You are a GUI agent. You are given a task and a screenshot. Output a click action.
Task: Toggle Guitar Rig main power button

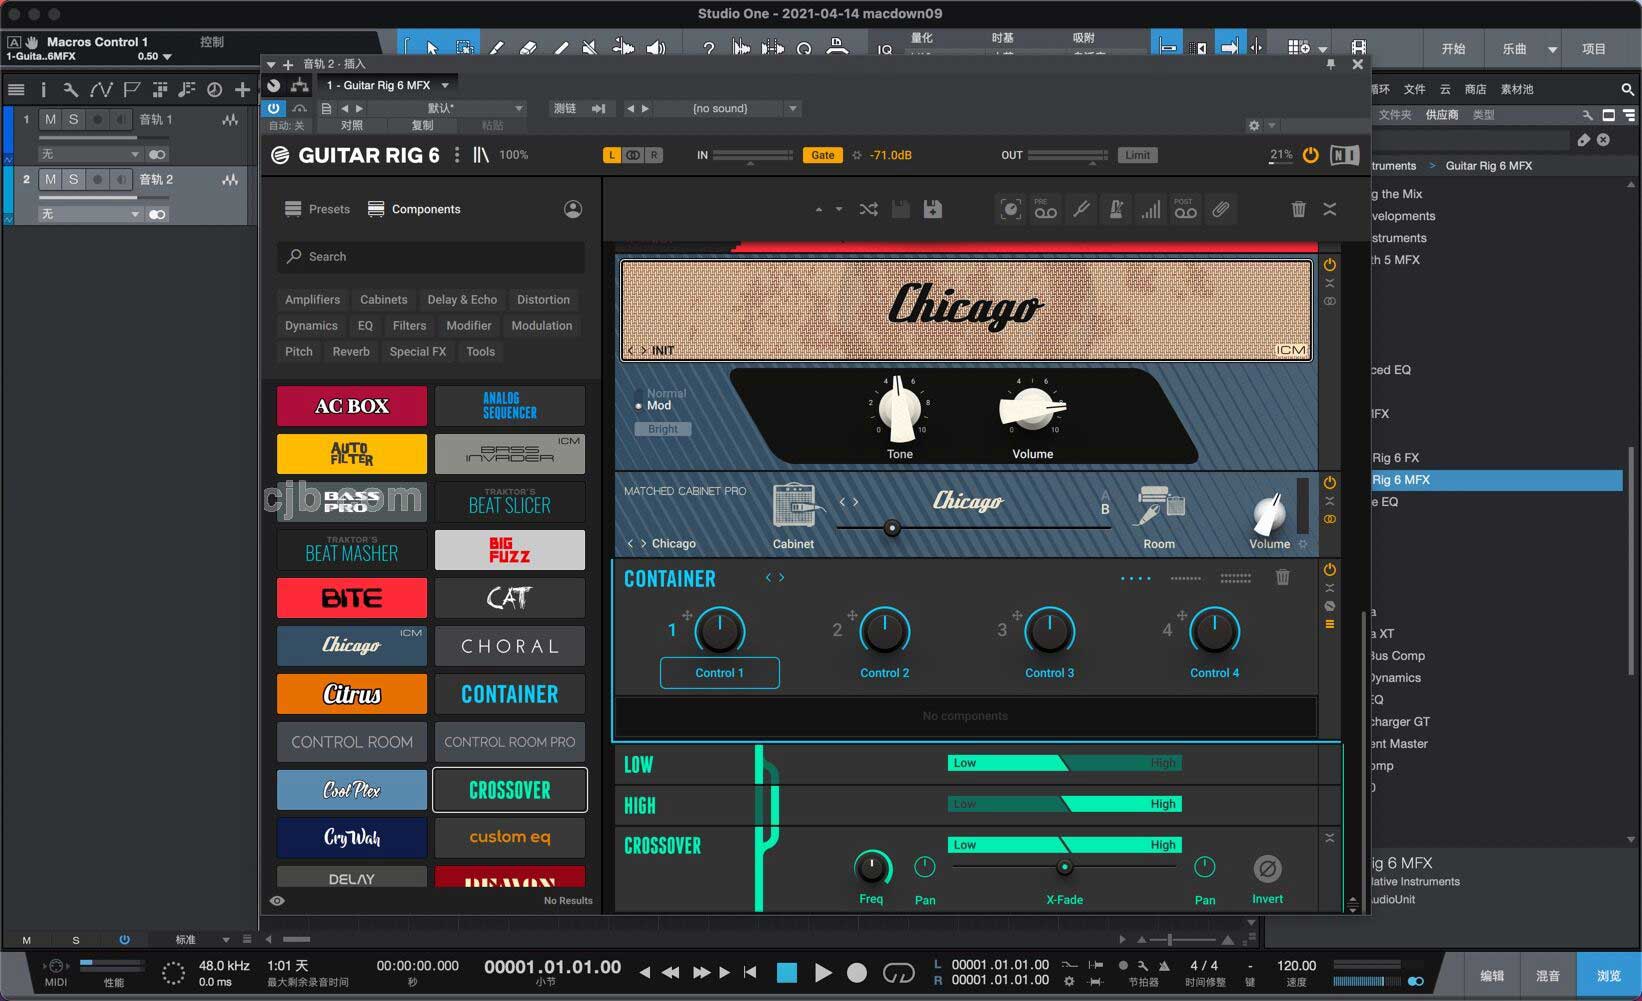(1310, 155)
